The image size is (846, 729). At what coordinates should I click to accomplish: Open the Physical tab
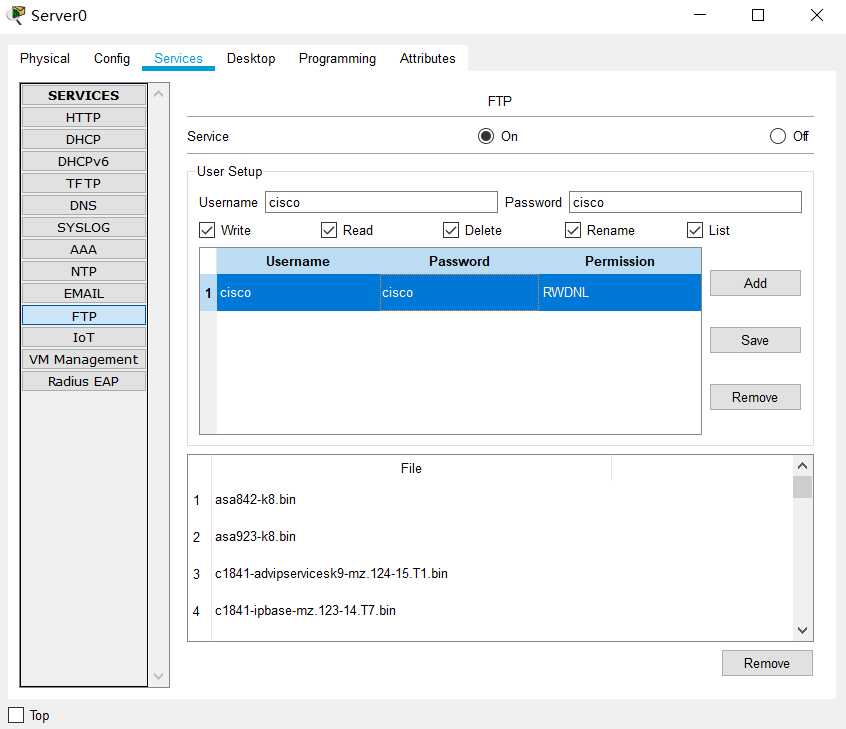coord(45,58)
